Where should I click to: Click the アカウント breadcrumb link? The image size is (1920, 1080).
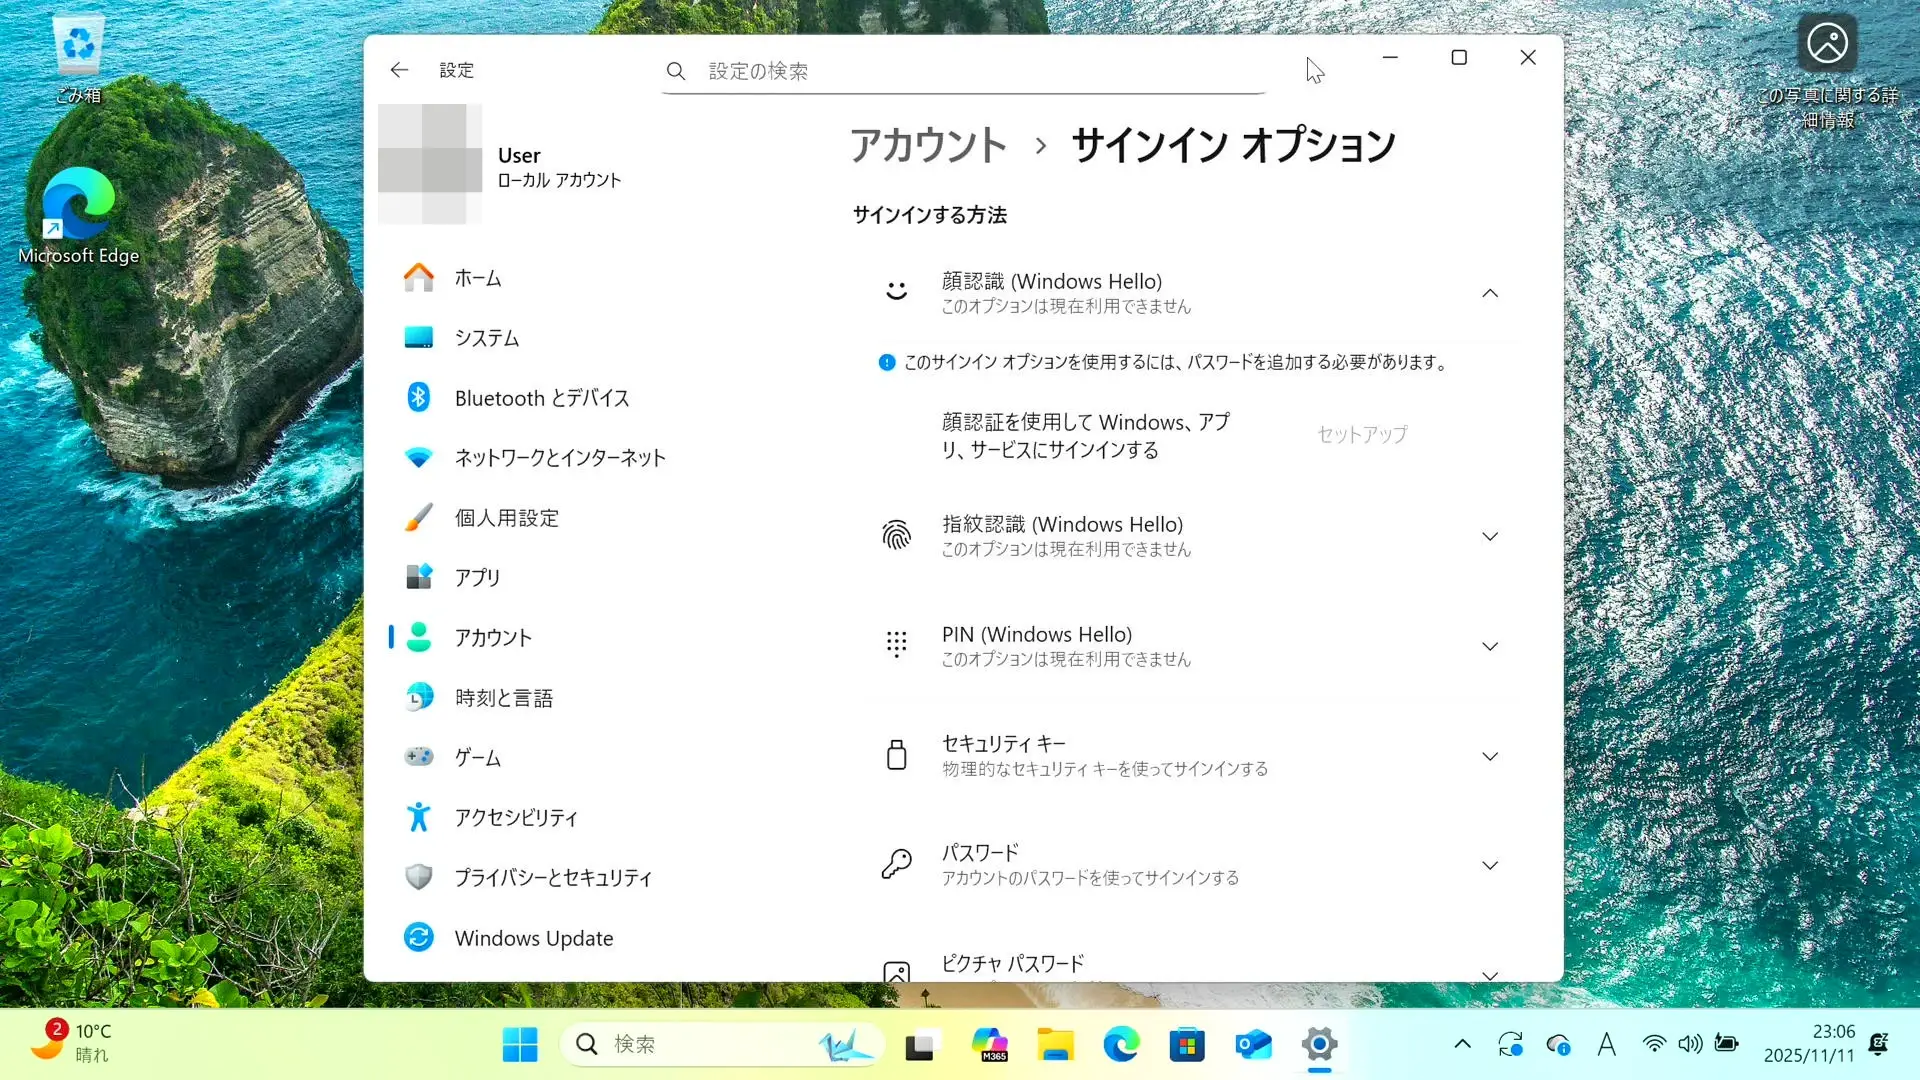click(927, 146)
